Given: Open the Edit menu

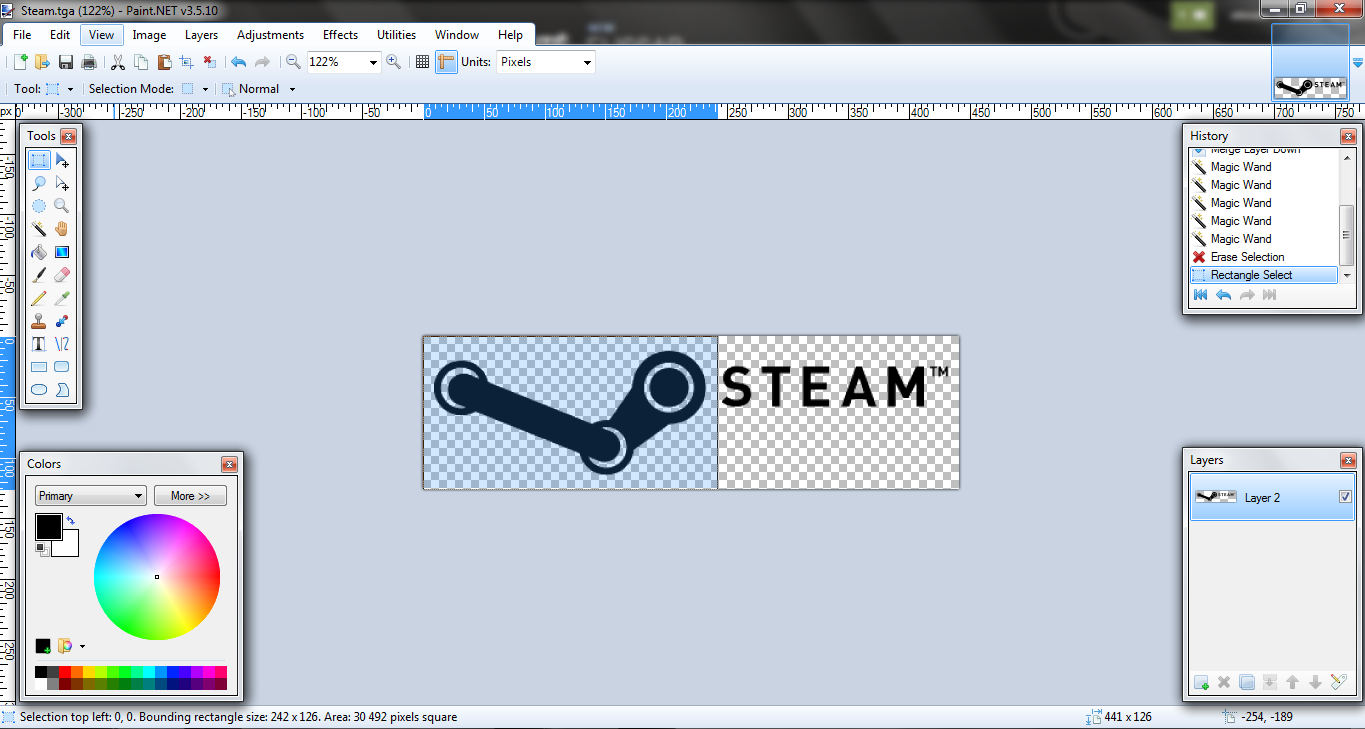Looking at the screenshot, I should [60, 35].
